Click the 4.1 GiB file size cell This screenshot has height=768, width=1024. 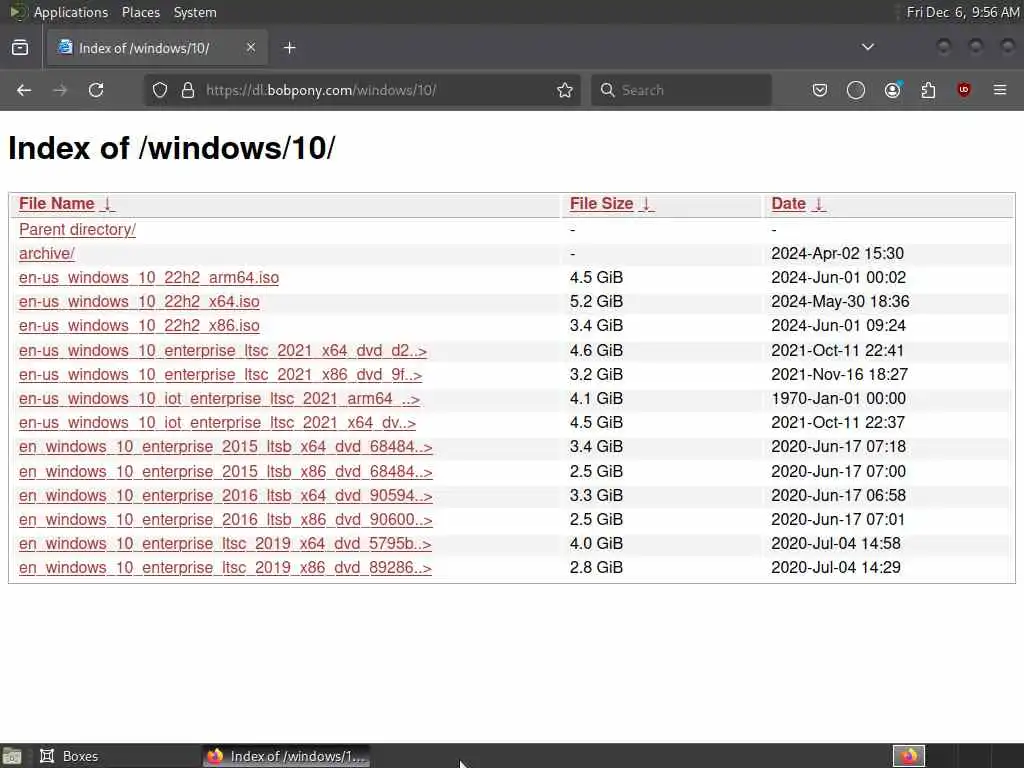point(596,399)
